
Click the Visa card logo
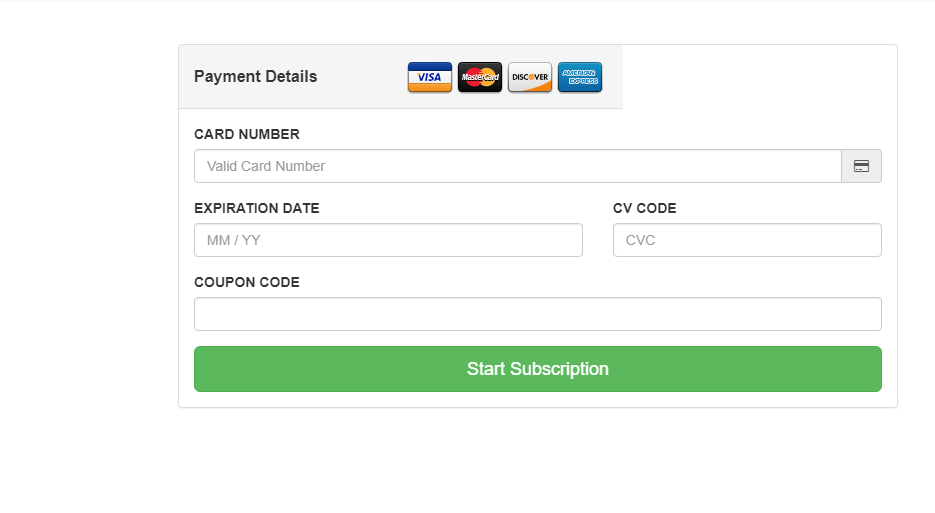[x=430, y=77]
